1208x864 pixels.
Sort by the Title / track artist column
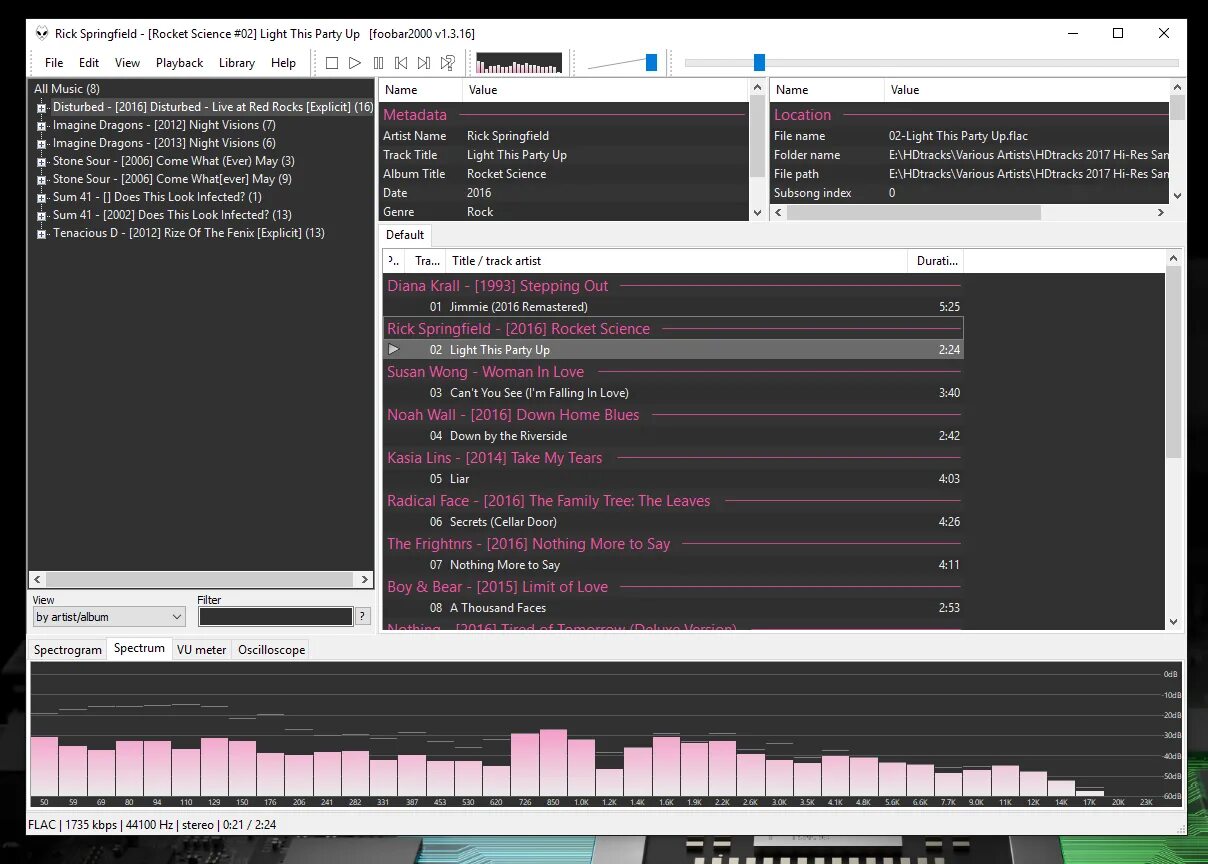(677, 261)
